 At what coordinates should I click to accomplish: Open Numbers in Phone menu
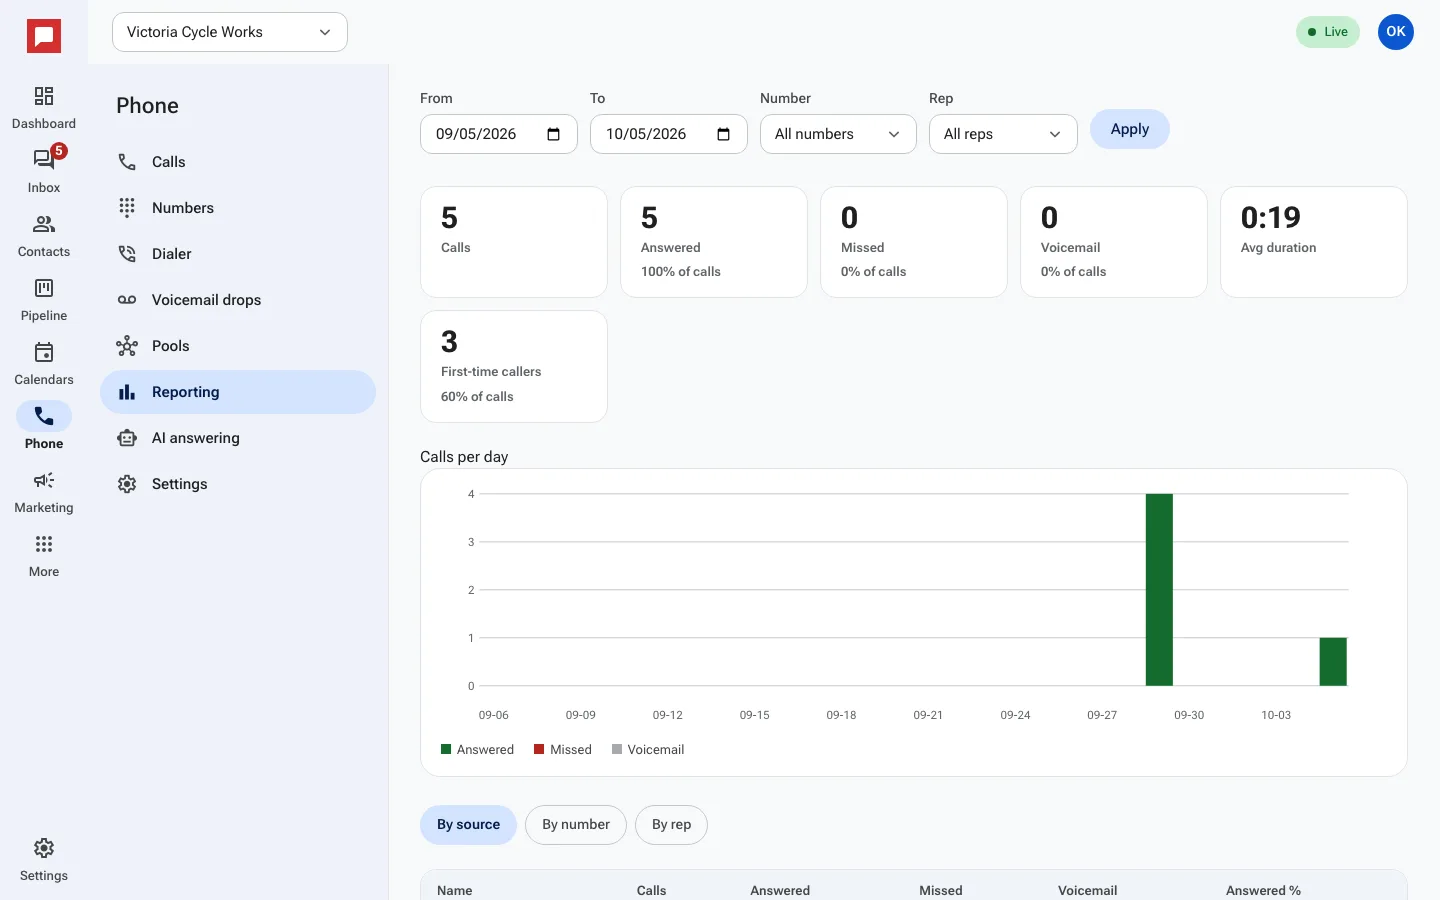pyautogui.click(x=238, y=208)
